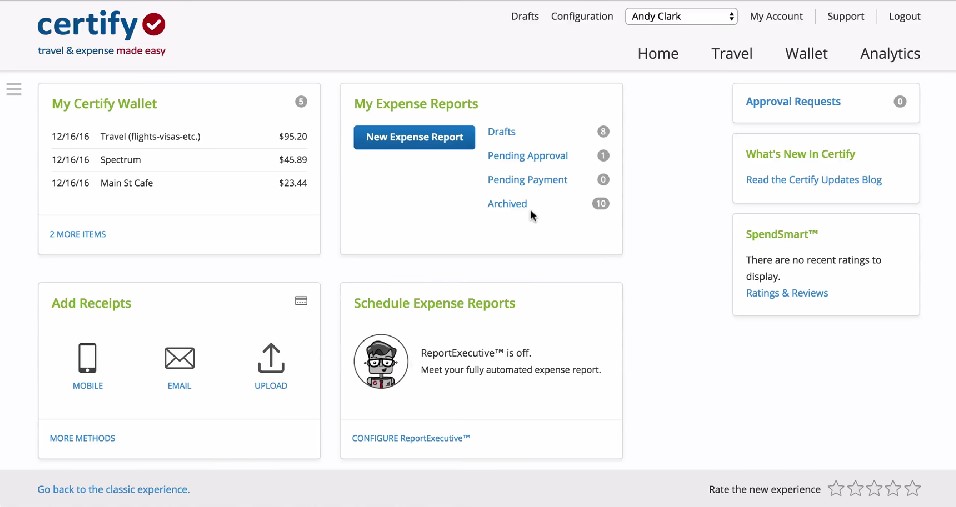Screen dimensions: 956x507
Task: Open the Andy Clark user dropdown
Action: [x=681, y=16]
